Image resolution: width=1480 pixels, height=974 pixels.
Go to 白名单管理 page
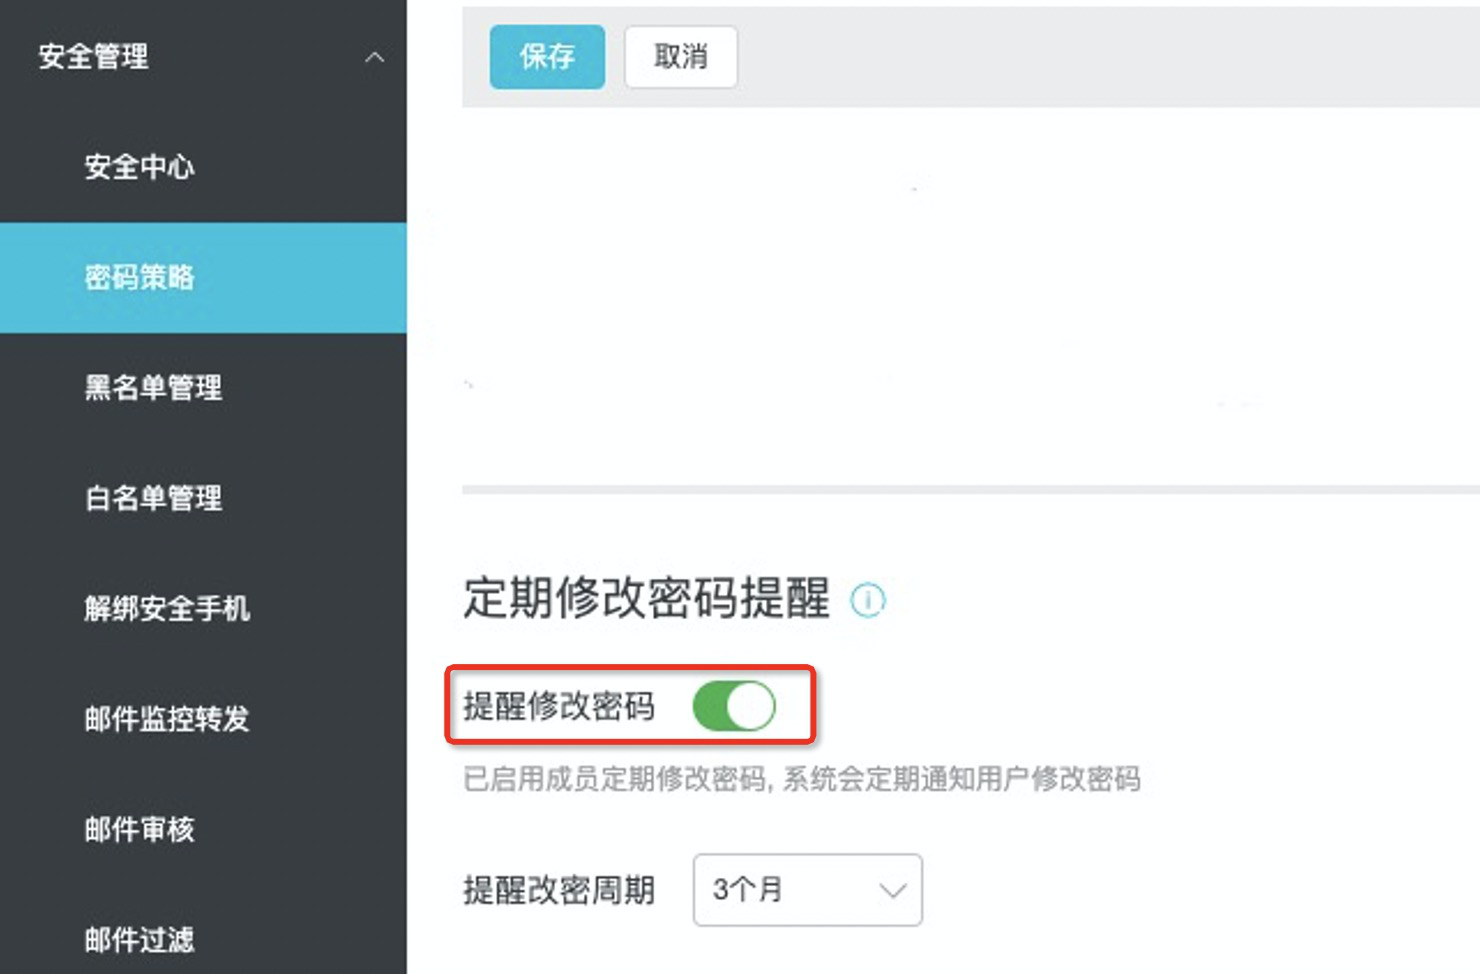coord(203,498)
